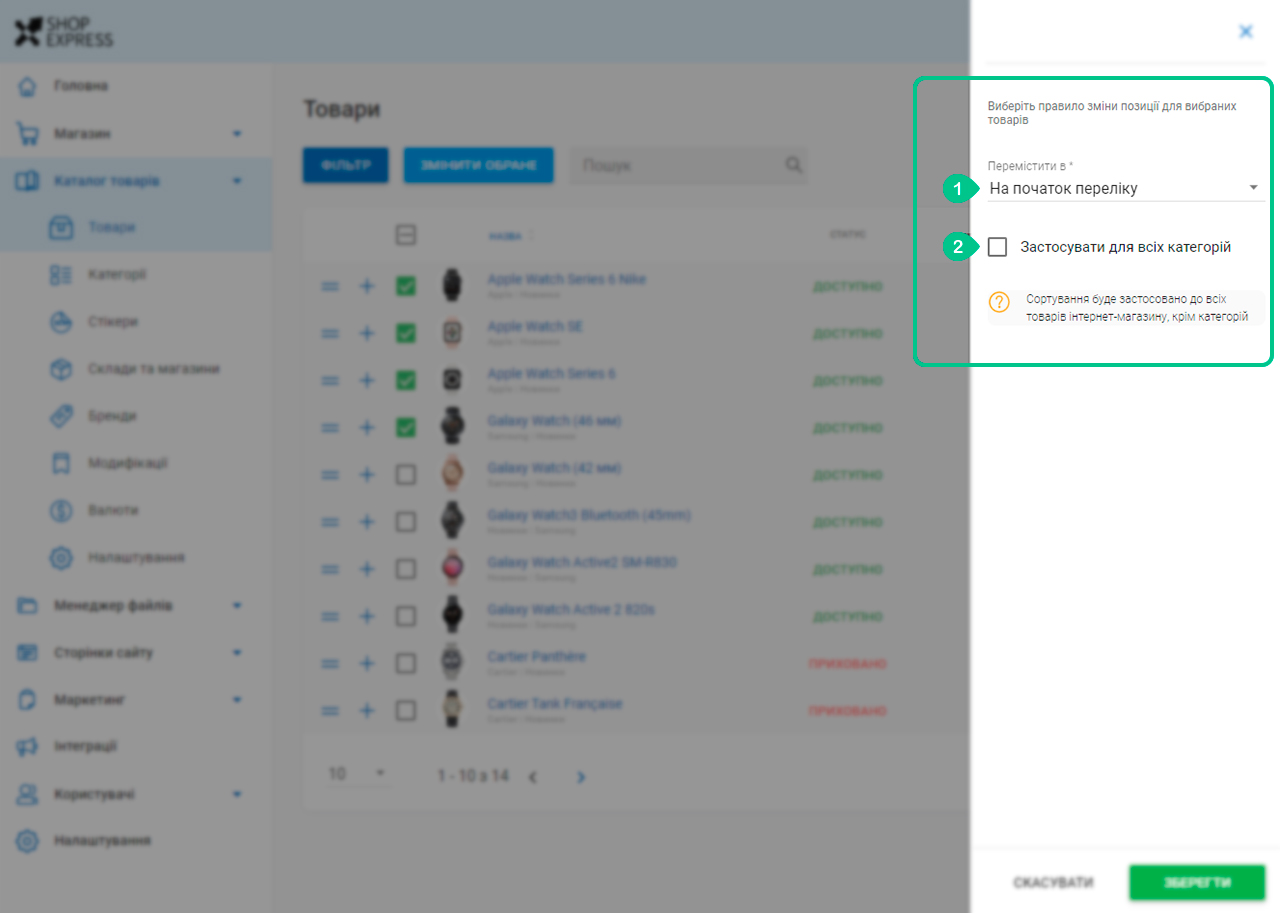Click the Apple Watch Series 6 thumbnail
Screen dimensions: 1280x913
tap(453, 380)
